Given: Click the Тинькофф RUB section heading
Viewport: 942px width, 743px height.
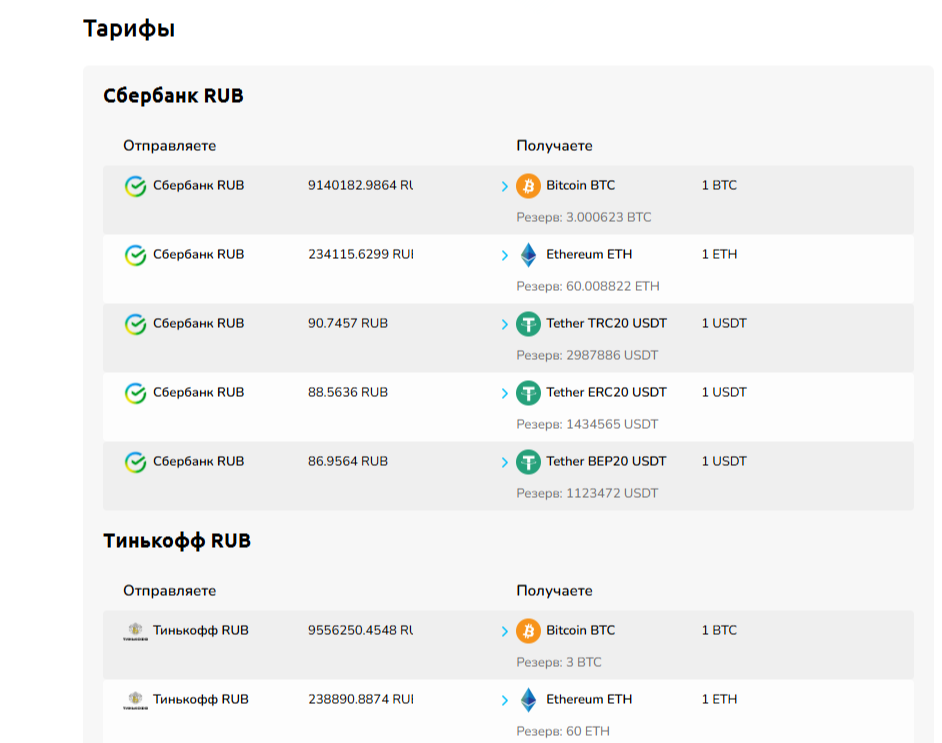Looking at the screenshot, I should click(177, 541).
